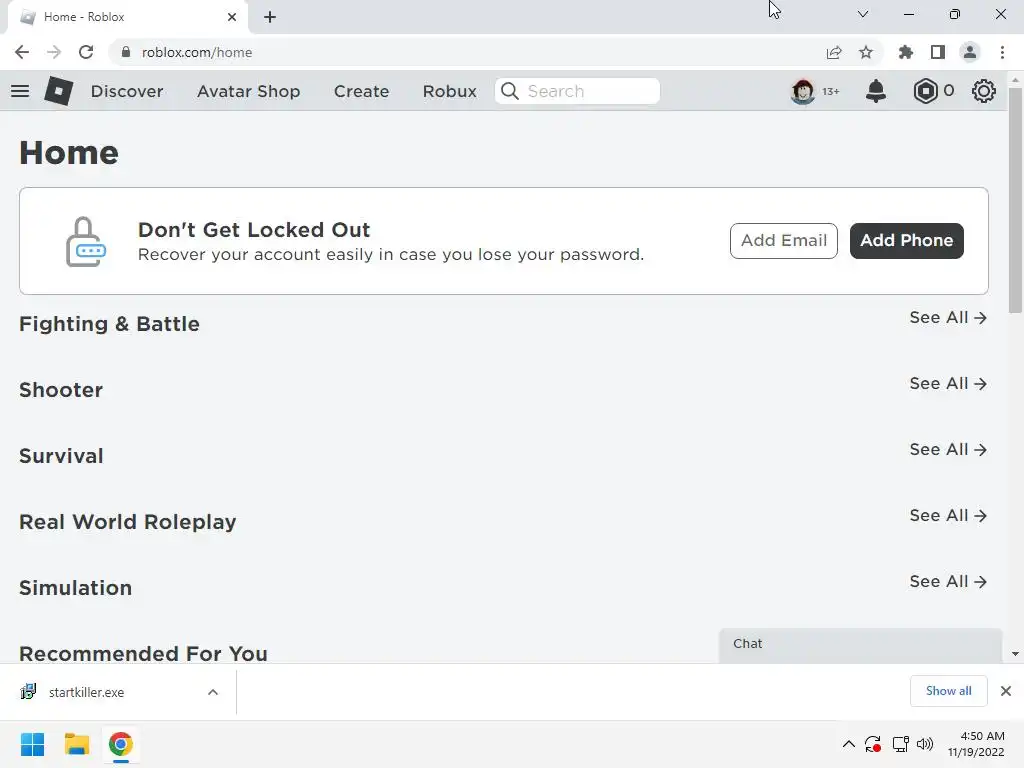The width and height of the screenshot is (1024, 768).
Task: Click the user avatar in navbar
Action: (x=803, y=91)
